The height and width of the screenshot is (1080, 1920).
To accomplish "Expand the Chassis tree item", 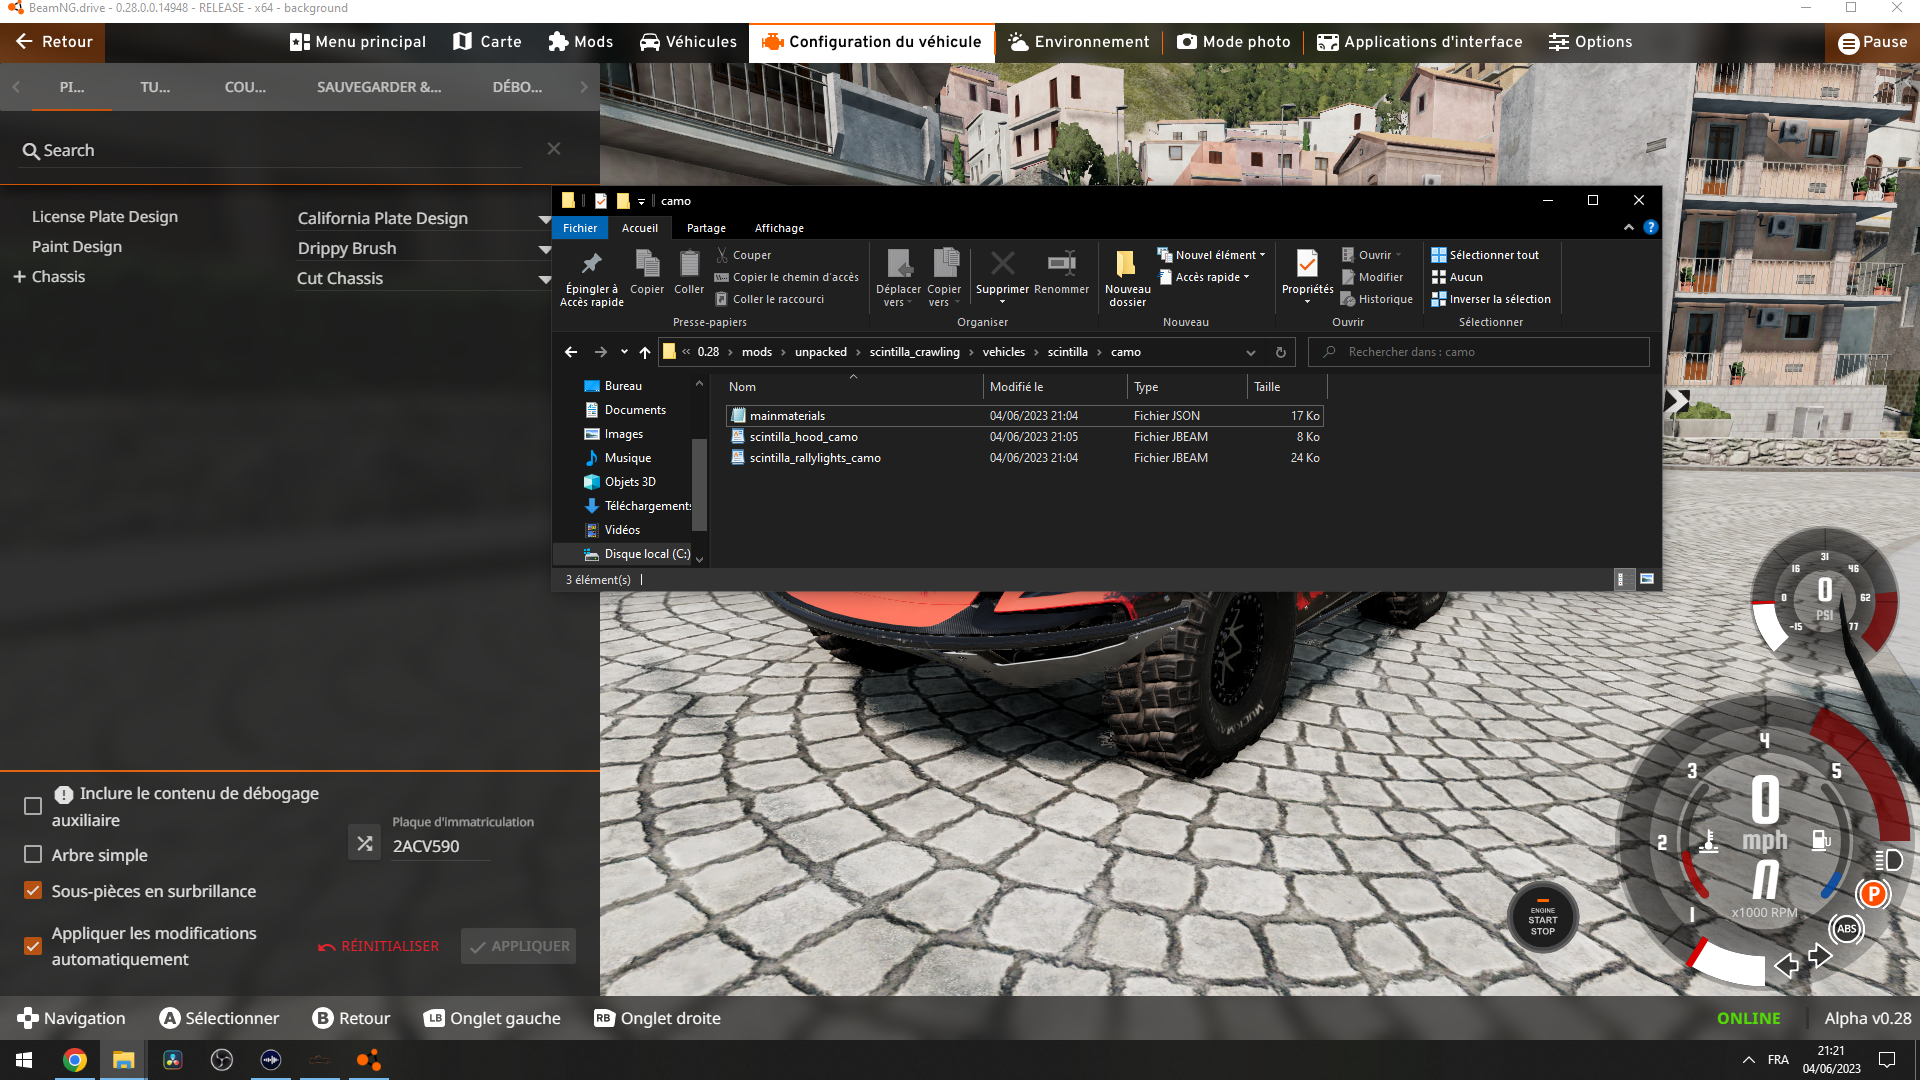I will pos(19,277).
